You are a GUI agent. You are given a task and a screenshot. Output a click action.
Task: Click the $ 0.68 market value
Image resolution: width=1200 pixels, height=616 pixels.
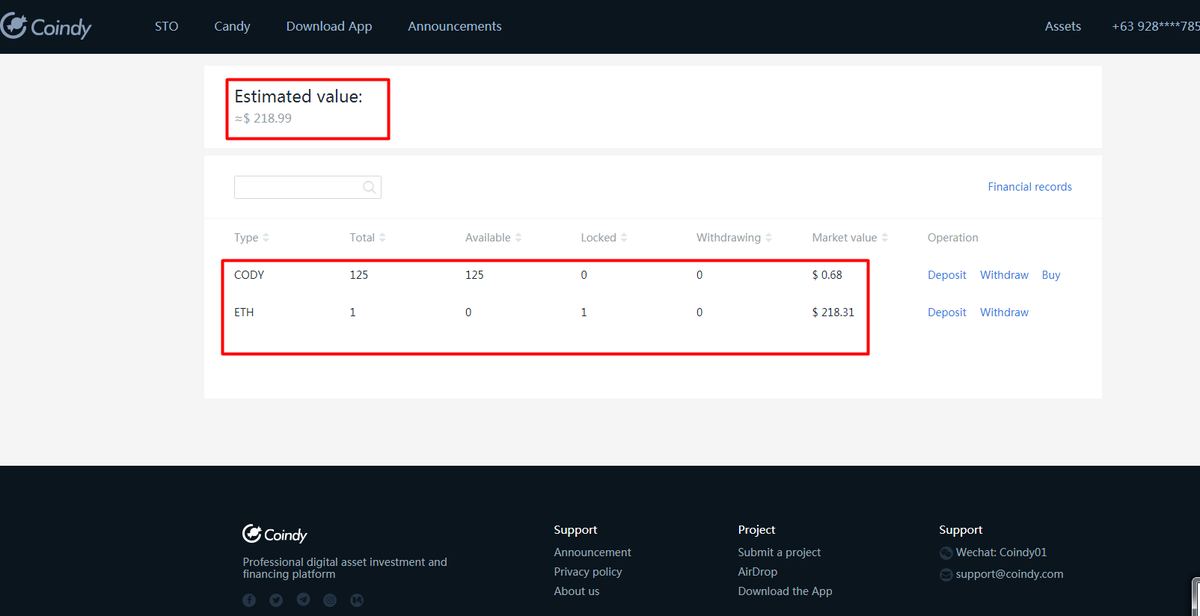click(827, 275)
